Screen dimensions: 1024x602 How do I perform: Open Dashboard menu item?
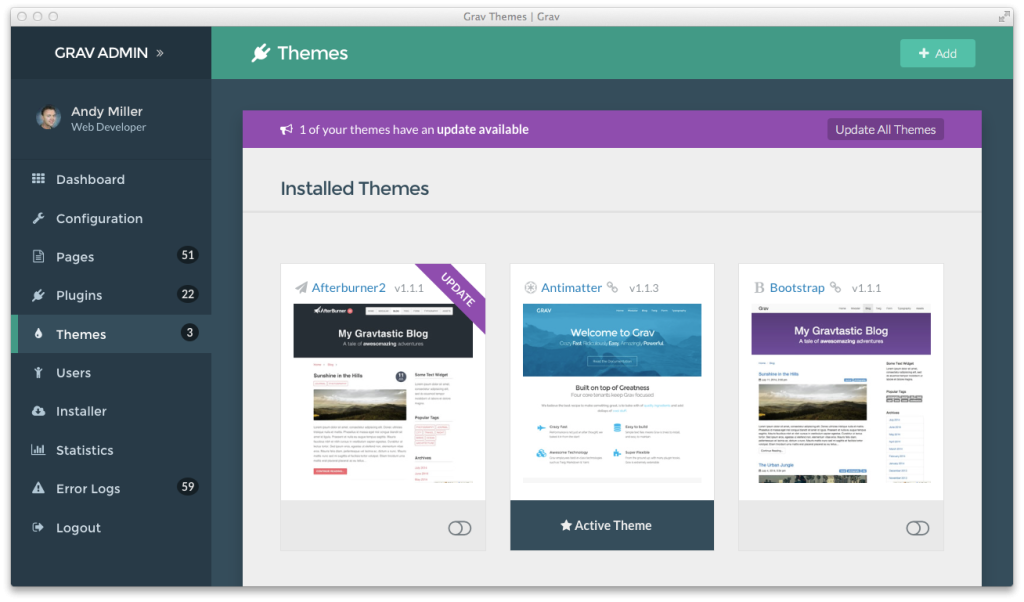pos(111,179)
